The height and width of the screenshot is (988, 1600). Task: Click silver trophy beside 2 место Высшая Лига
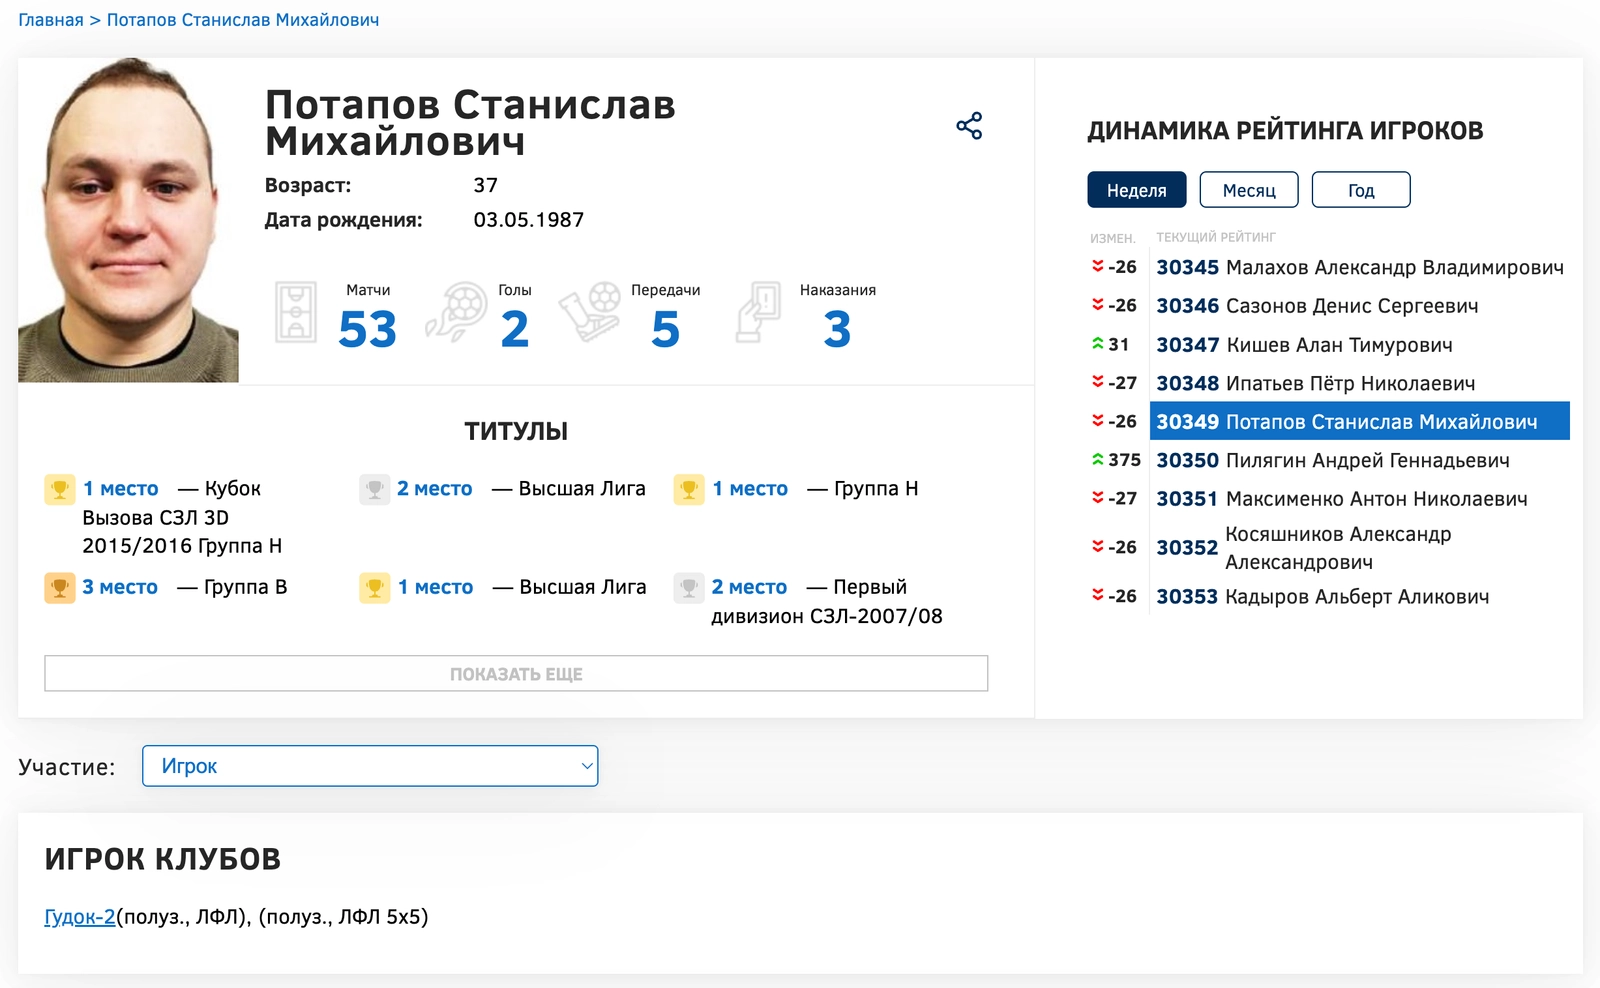click(x=374, y=489)
